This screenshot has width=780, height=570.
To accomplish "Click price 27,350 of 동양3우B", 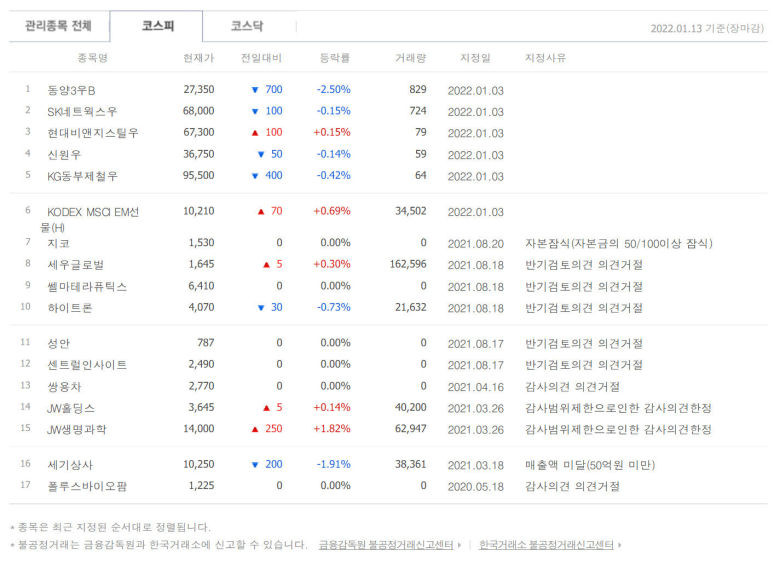I will click(x=199, y=90).
